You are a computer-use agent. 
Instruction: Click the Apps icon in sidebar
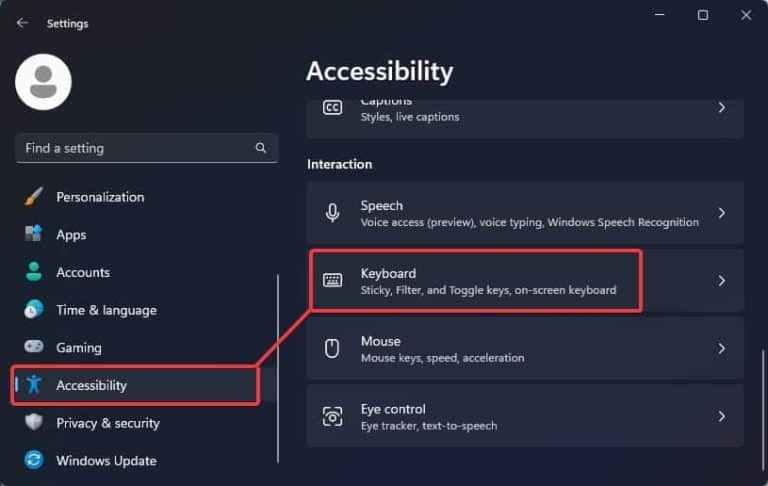click(x=34, y=235)
